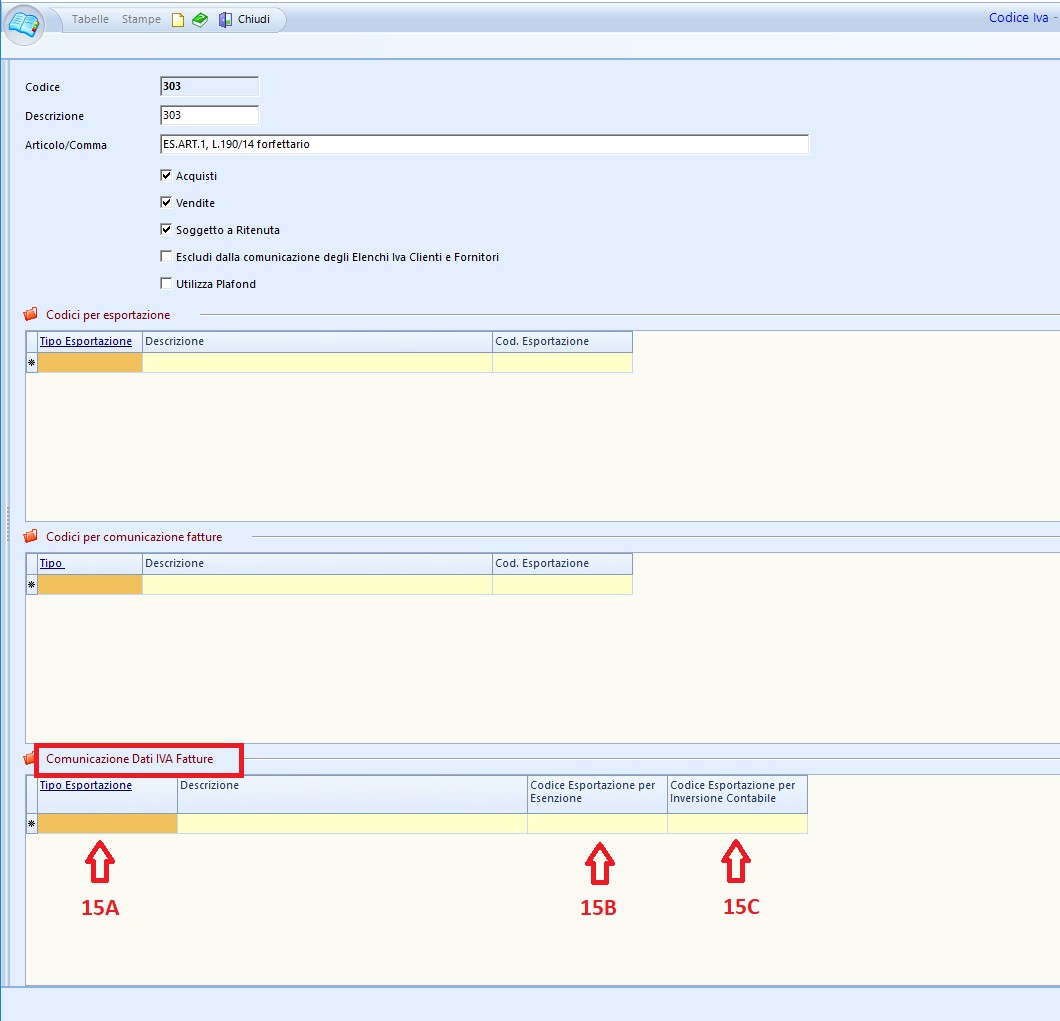Click Codice Esportazione per Inversione Contabile cell
This screenshot has height=1021, width=1060.
(736, 824)
